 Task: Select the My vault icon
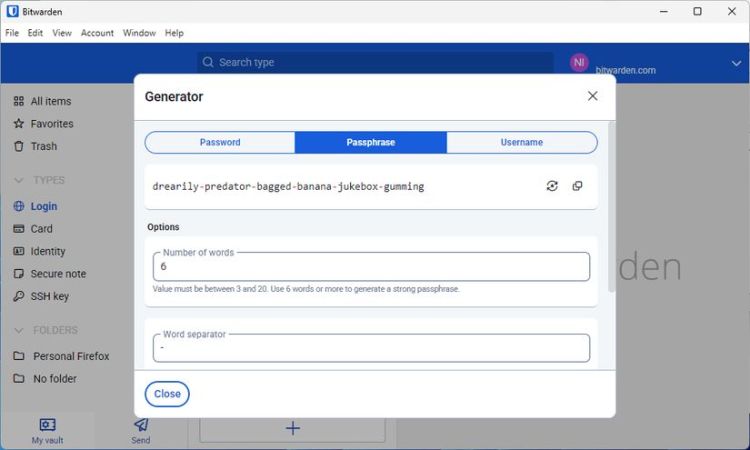click(x=47, y=425)
